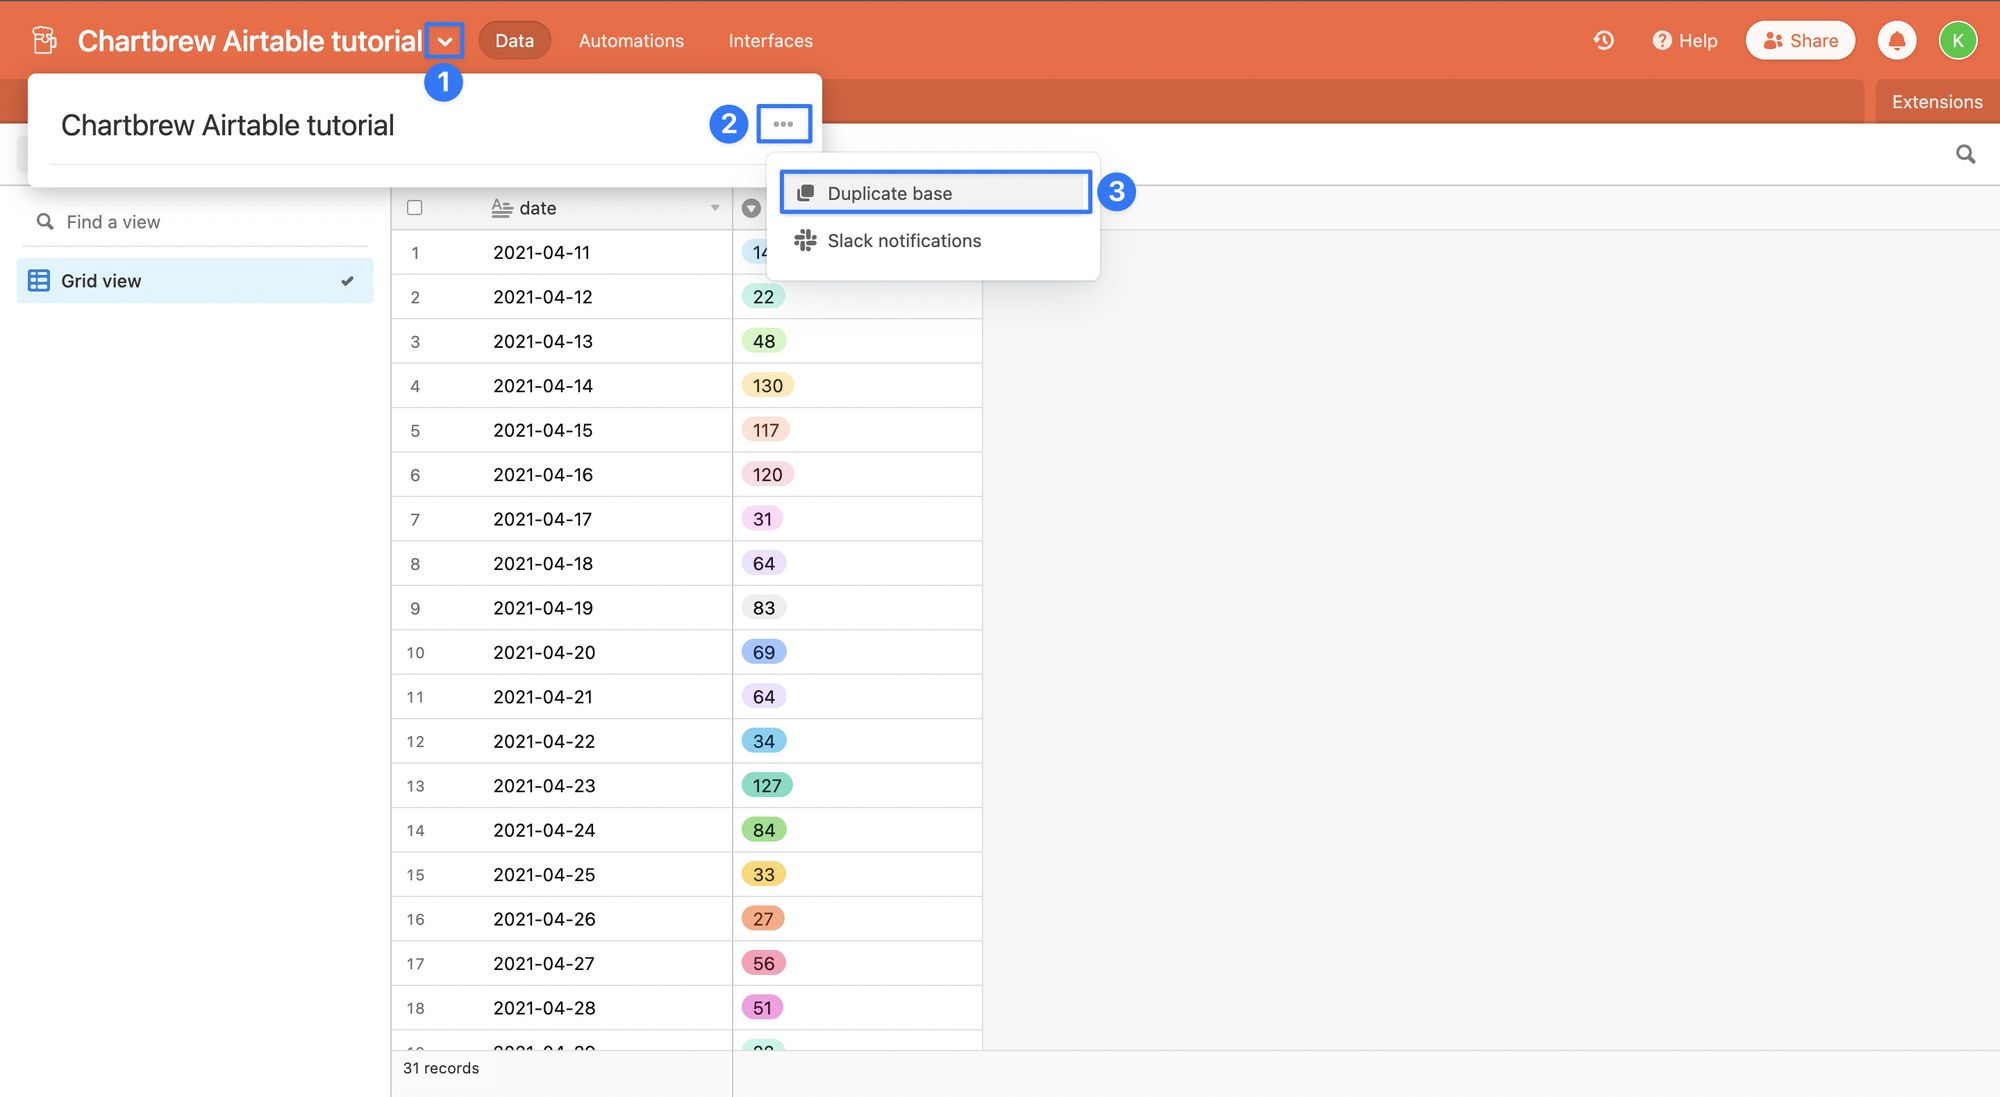
Task: Click the Airtable base logo icon
Action: pyautogui.click(x=44, y=40)
